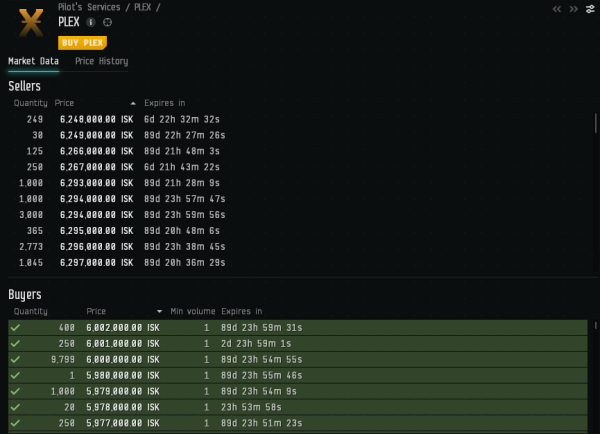Go back with the double-left arrow icon
Viewport: 600px width, 434px height.
(x=557, y=9)
